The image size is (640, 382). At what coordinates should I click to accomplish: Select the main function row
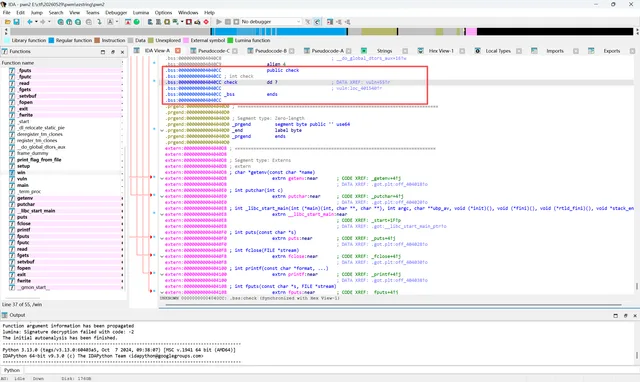(65, 185)
